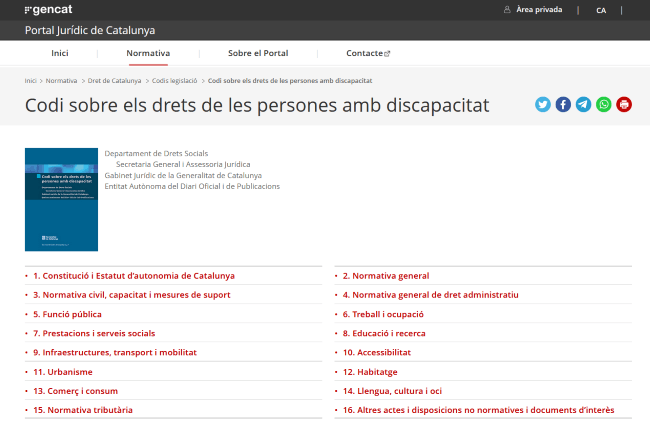Viewport: 650px width, 433px height.
Task: Share the page via WhatsApp
Action: (604, 104)
